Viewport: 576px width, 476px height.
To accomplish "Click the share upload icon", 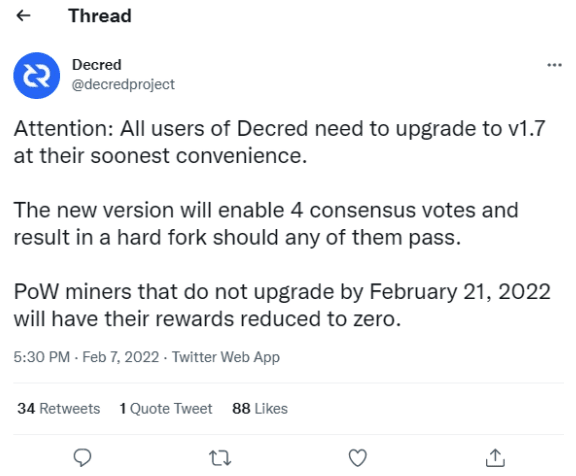I will click(495, 458).
